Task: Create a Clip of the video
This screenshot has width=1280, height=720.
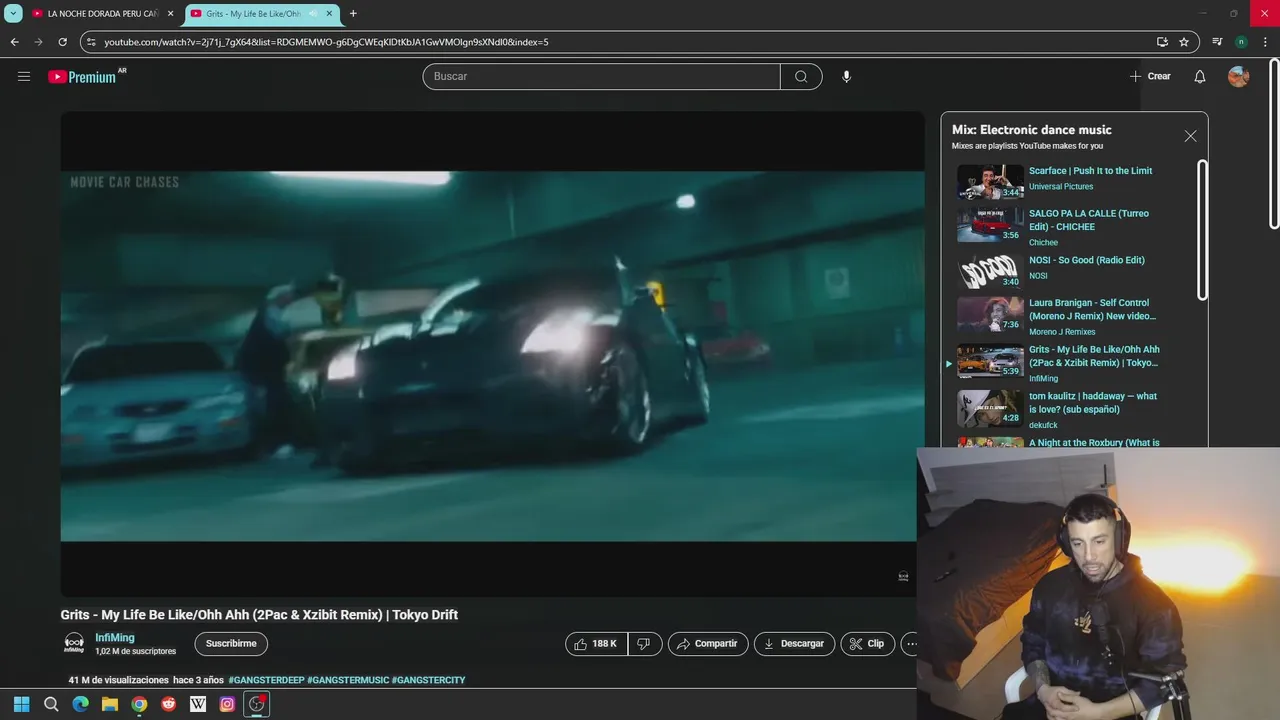Action: tap(867, 644)
